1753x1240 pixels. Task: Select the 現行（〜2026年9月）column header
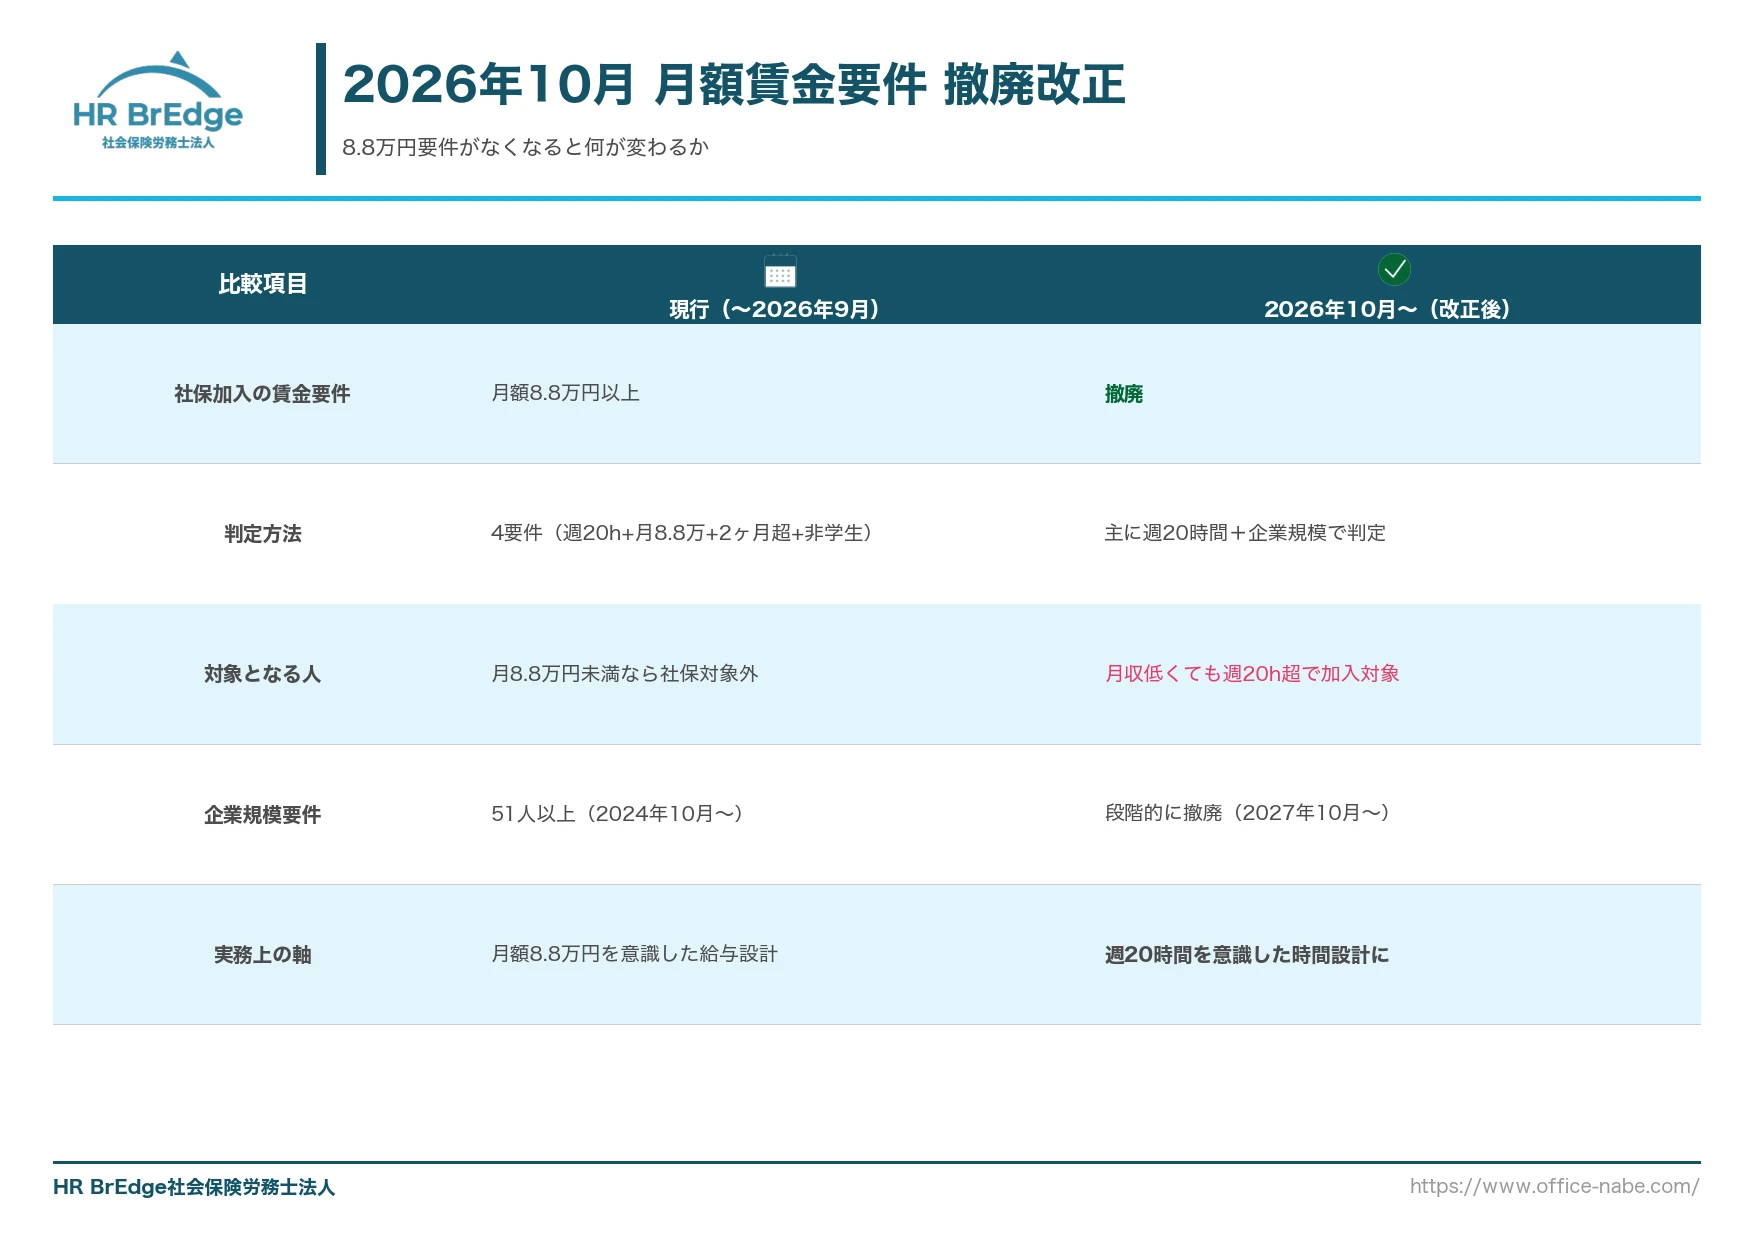775,309
